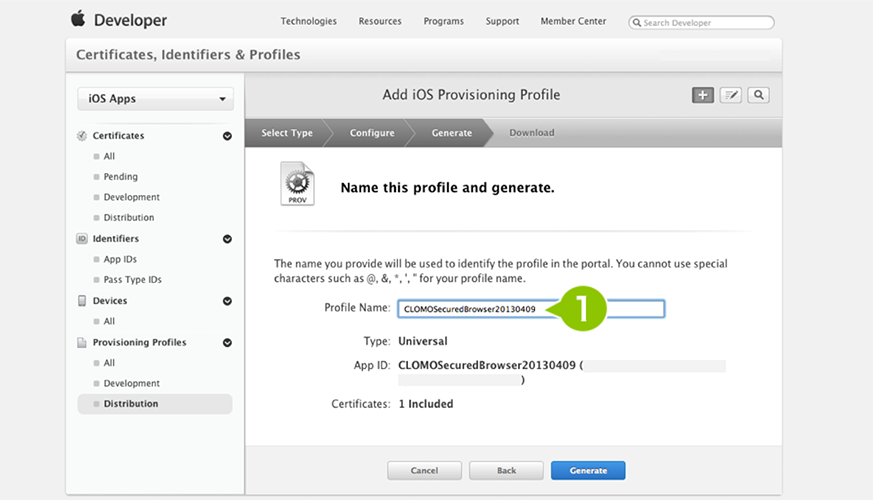The width and height of the screenshot is (889, 500).
Task: Collapse the Provisioning Profiles chevron
Action: [227, 343]
